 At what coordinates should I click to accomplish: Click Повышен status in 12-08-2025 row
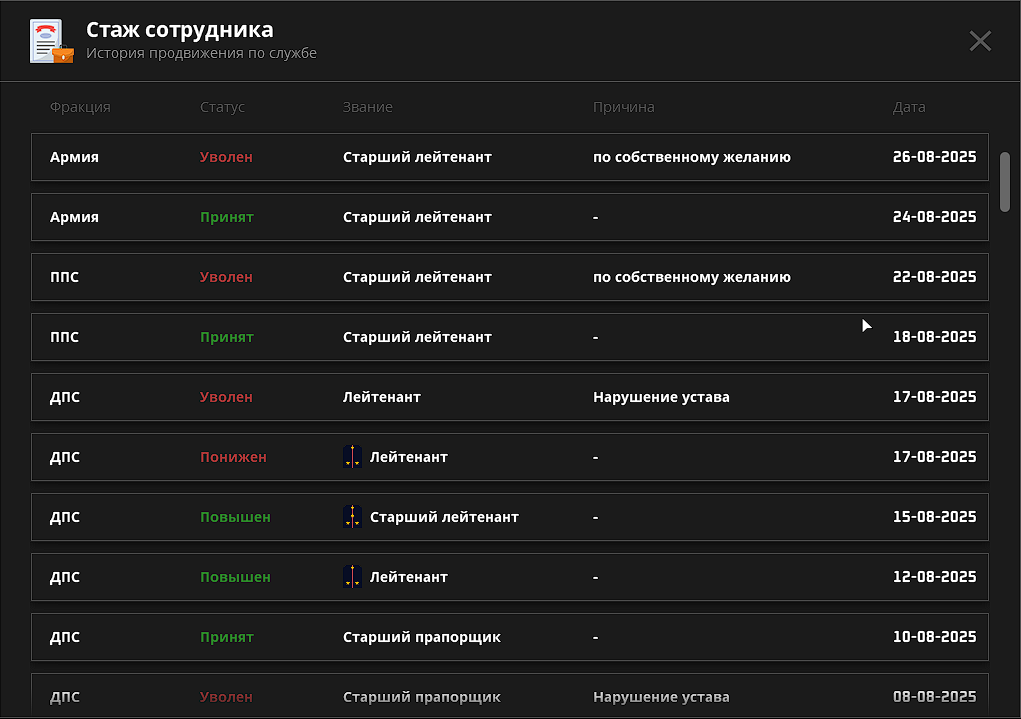tap(235, 576)
